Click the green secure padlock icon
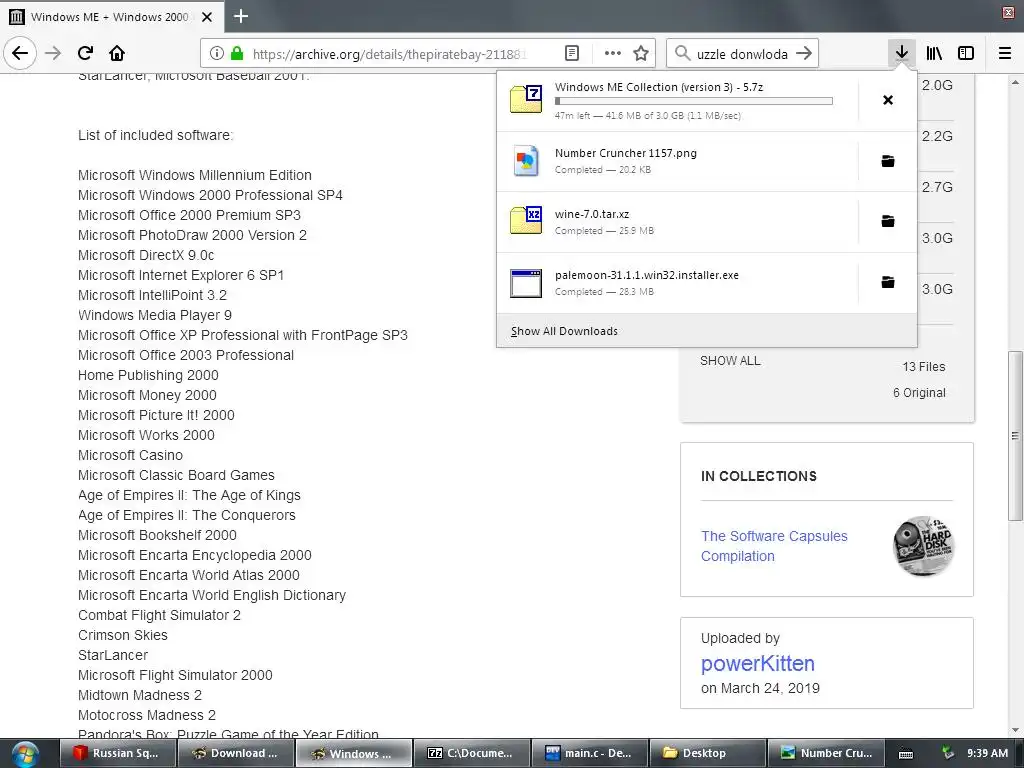The height and width of the screenshot is (768, 1024). click(x=237, y=54)
